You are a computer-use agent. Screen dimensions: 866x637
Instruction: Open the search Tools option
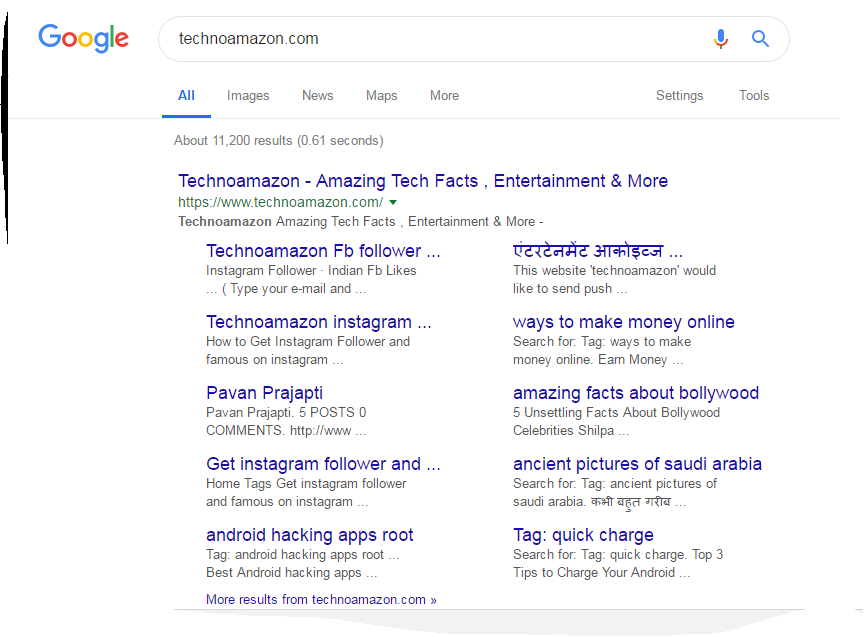754,96
